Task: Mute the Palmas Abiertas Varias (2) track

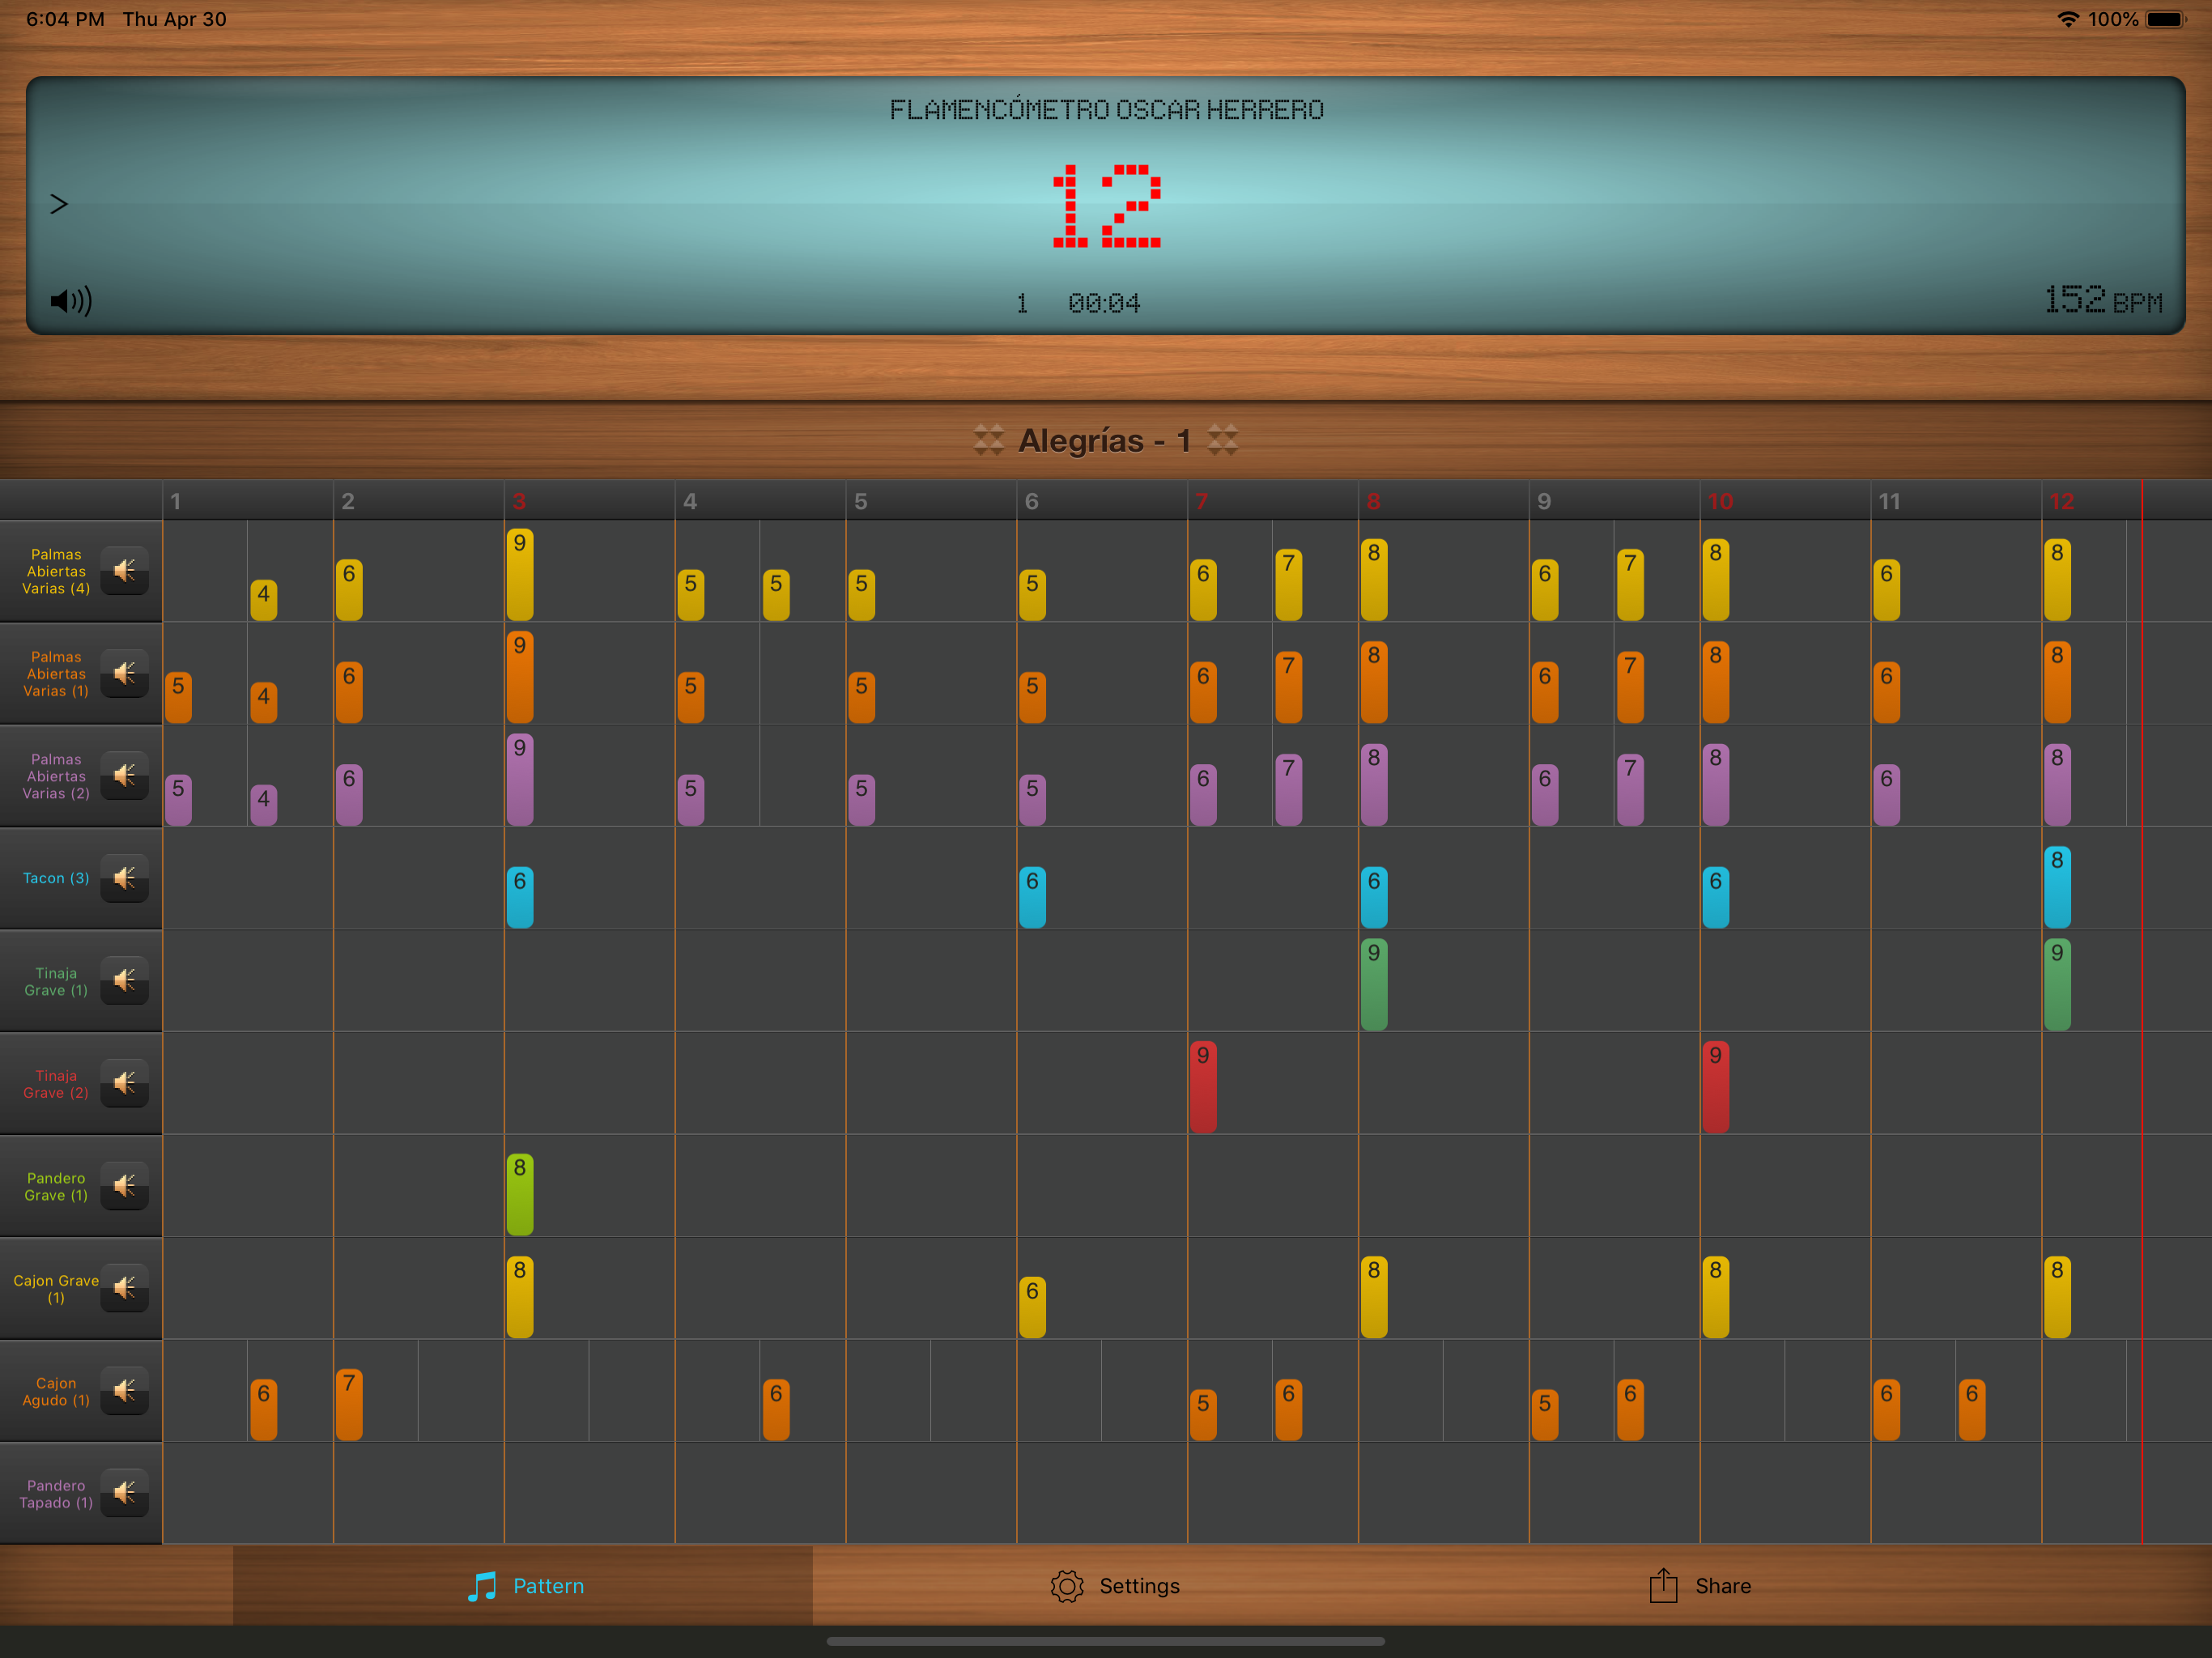Action: click(124, 776)
